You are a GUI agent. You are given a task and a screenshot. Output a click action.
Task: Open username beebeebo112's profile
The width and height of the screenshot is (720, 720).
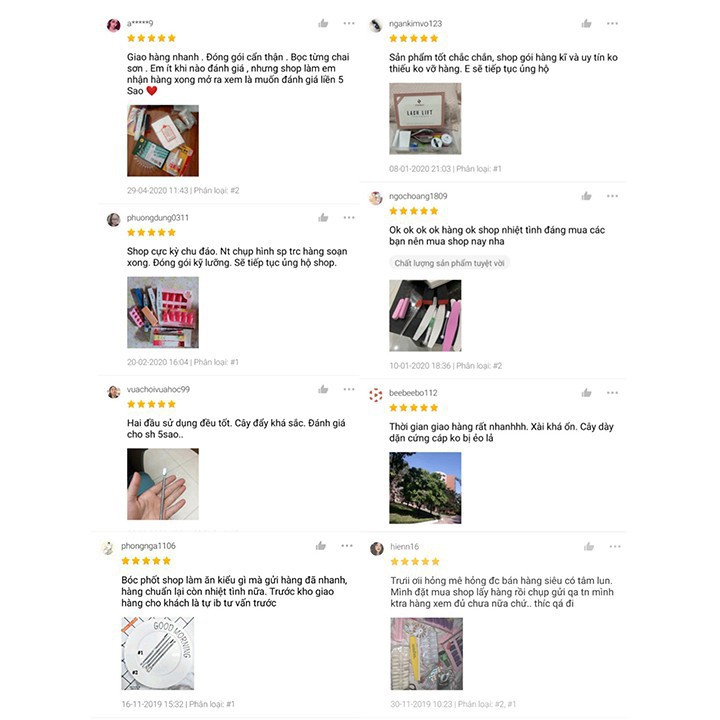point(413,393)
